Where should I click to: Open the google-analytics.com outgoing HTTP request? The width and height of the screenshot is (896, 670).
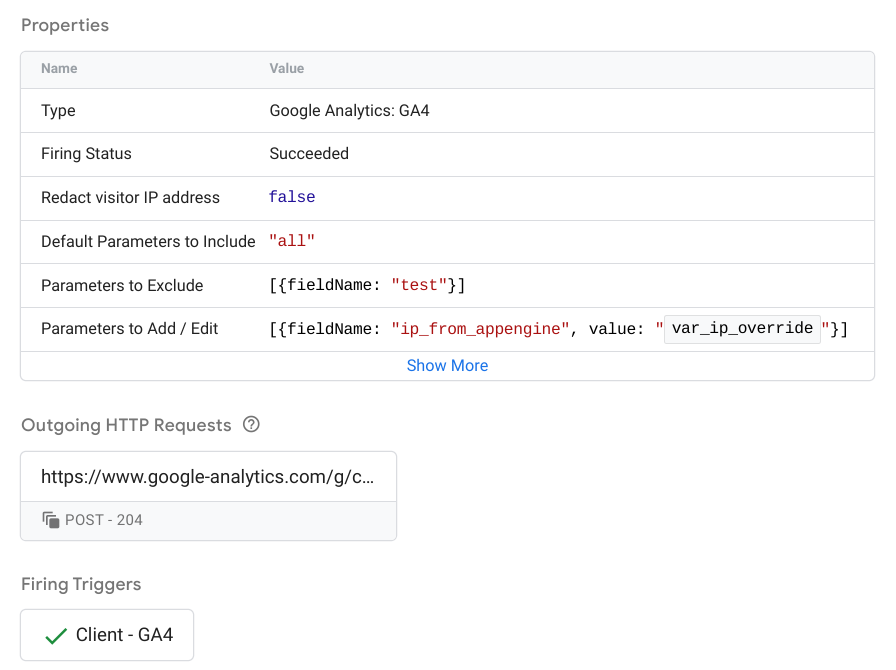[x=208, y=477]
